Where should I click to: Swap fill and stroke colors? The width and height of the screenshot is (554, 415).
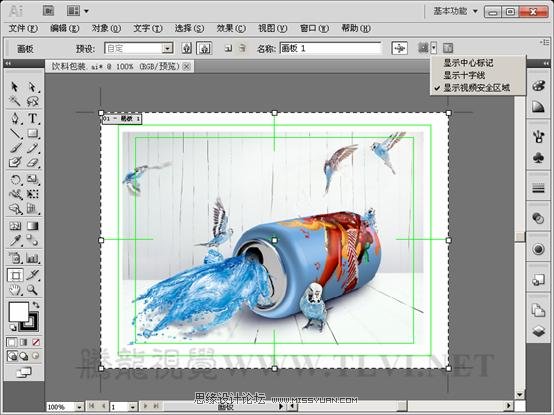point(36,305)
